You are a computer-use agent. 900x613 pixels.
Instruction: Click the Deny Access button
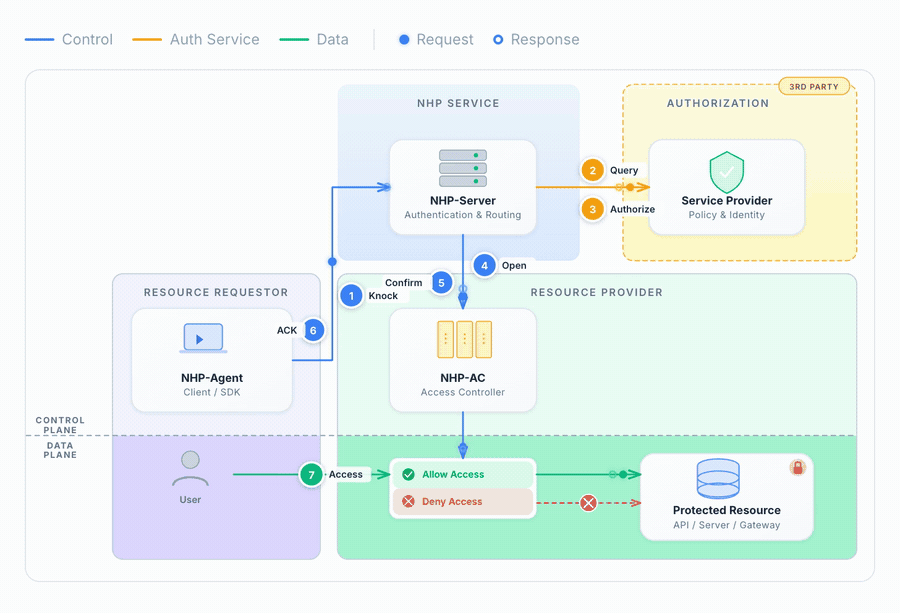pyautogui.click(x=462, y=502)
